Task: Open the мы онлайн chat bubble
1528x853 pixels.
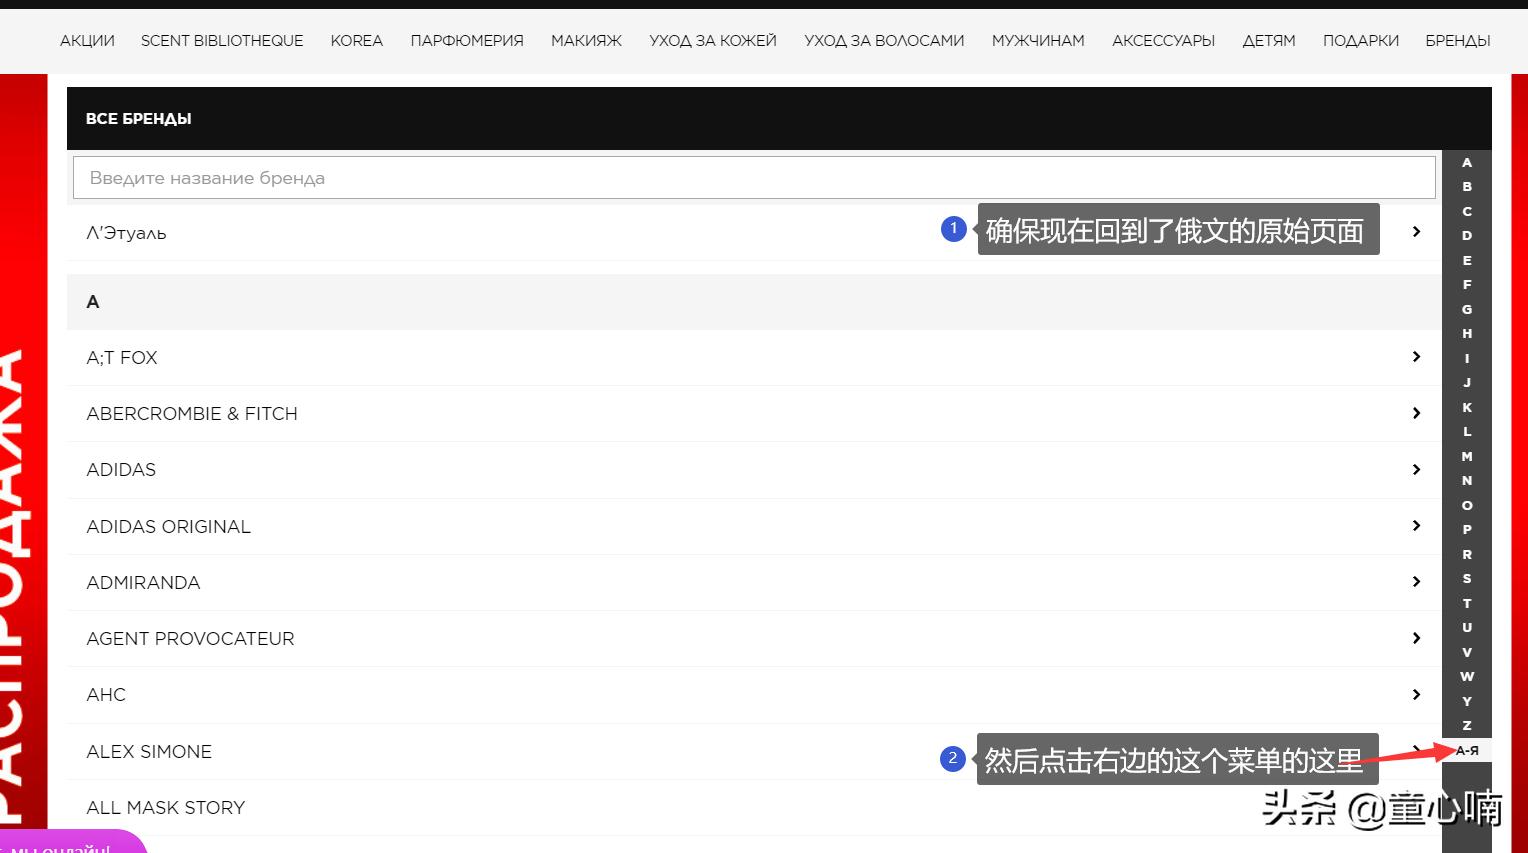Action: (70, 847)
